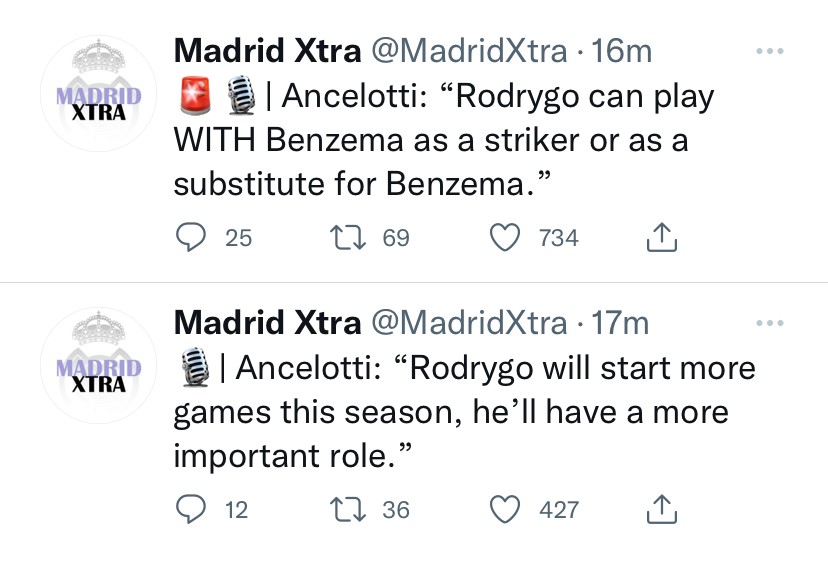
Task: Open the 17m timestamp link
Action: coord(621,323)
